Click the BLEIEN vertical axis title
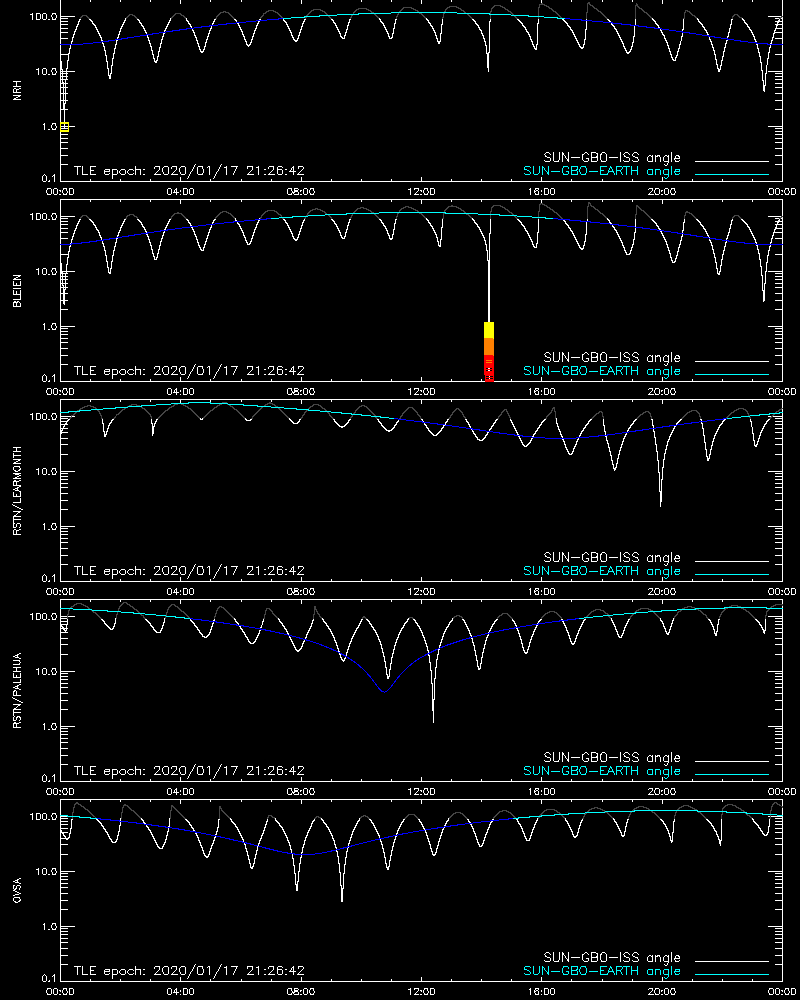800x1000 pixels. tap(17, 291)
